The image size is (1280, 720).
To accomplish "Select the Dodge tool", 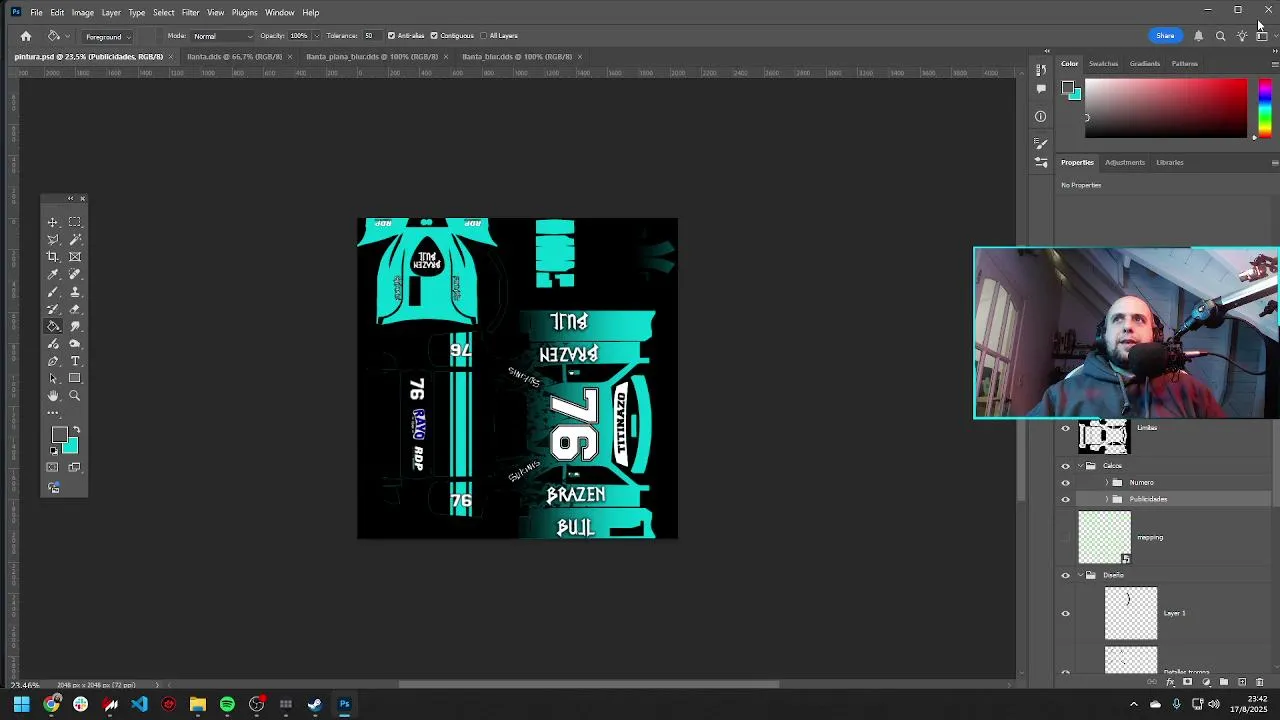I will click(75, 344).
